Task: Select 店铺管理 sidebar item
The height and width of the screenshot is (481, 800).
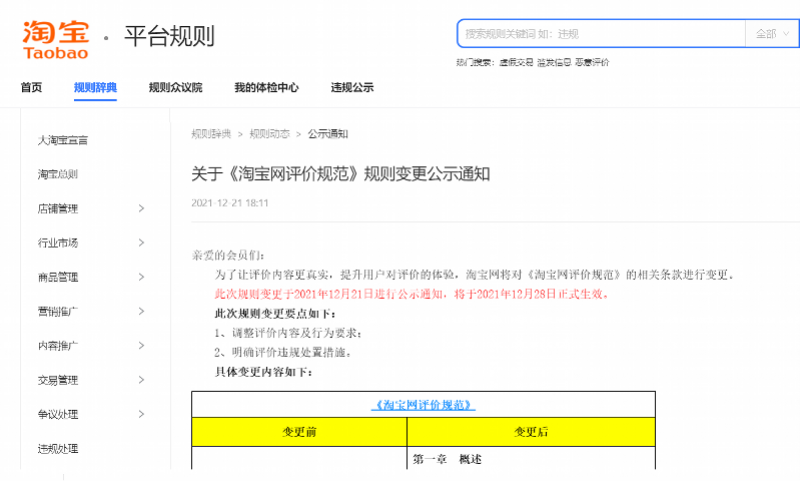Action: (x=58, y=209)
